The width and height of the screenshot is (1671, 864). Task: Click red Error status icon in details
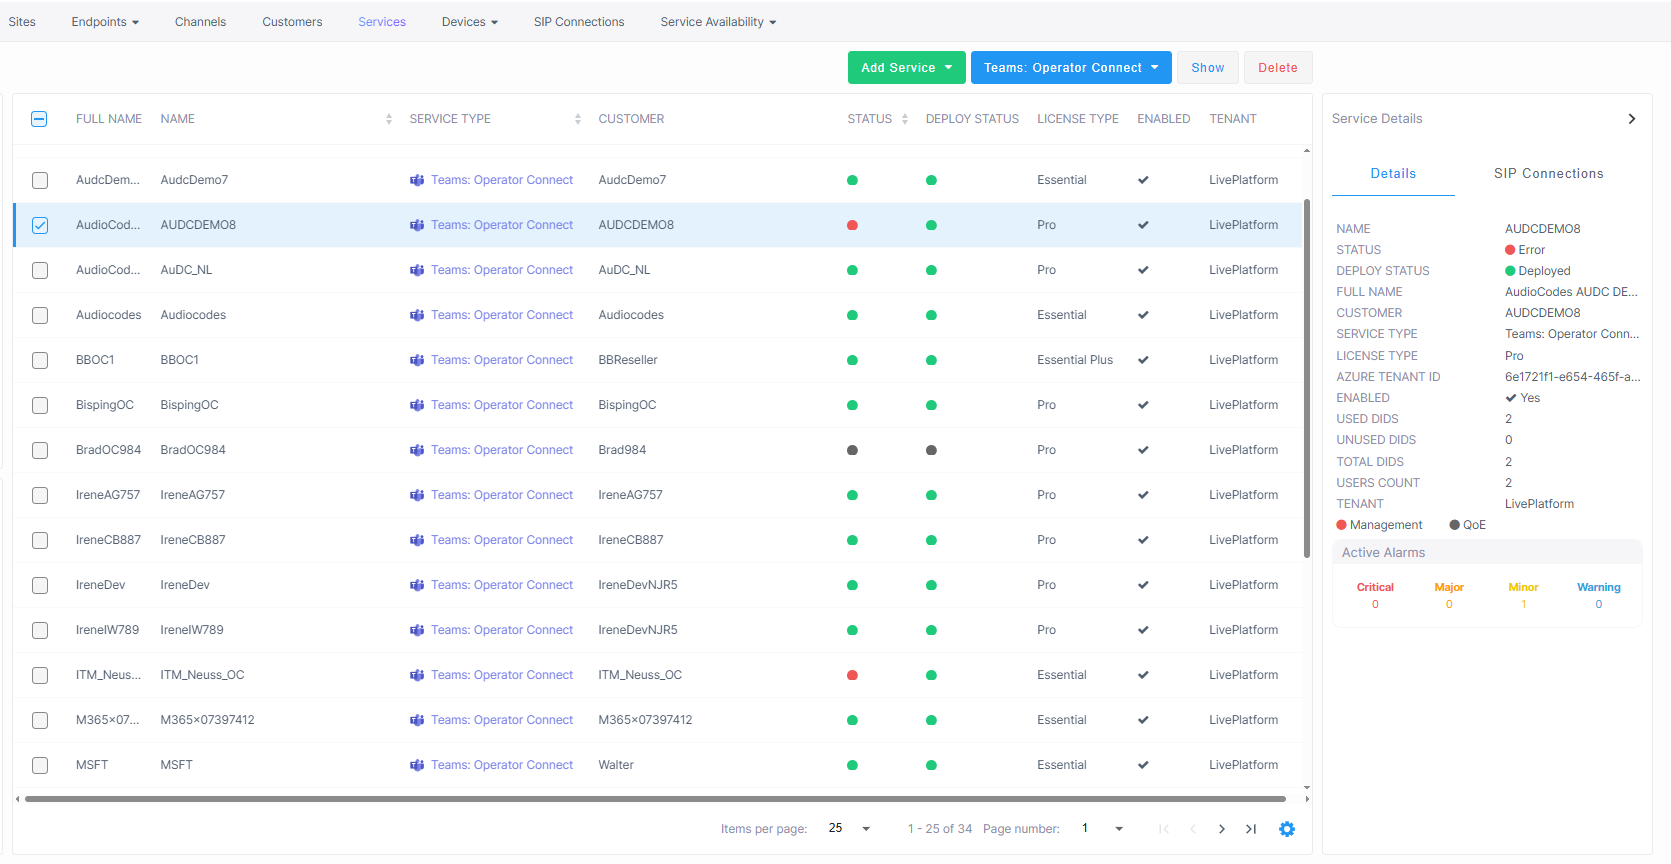[1510, 250]
